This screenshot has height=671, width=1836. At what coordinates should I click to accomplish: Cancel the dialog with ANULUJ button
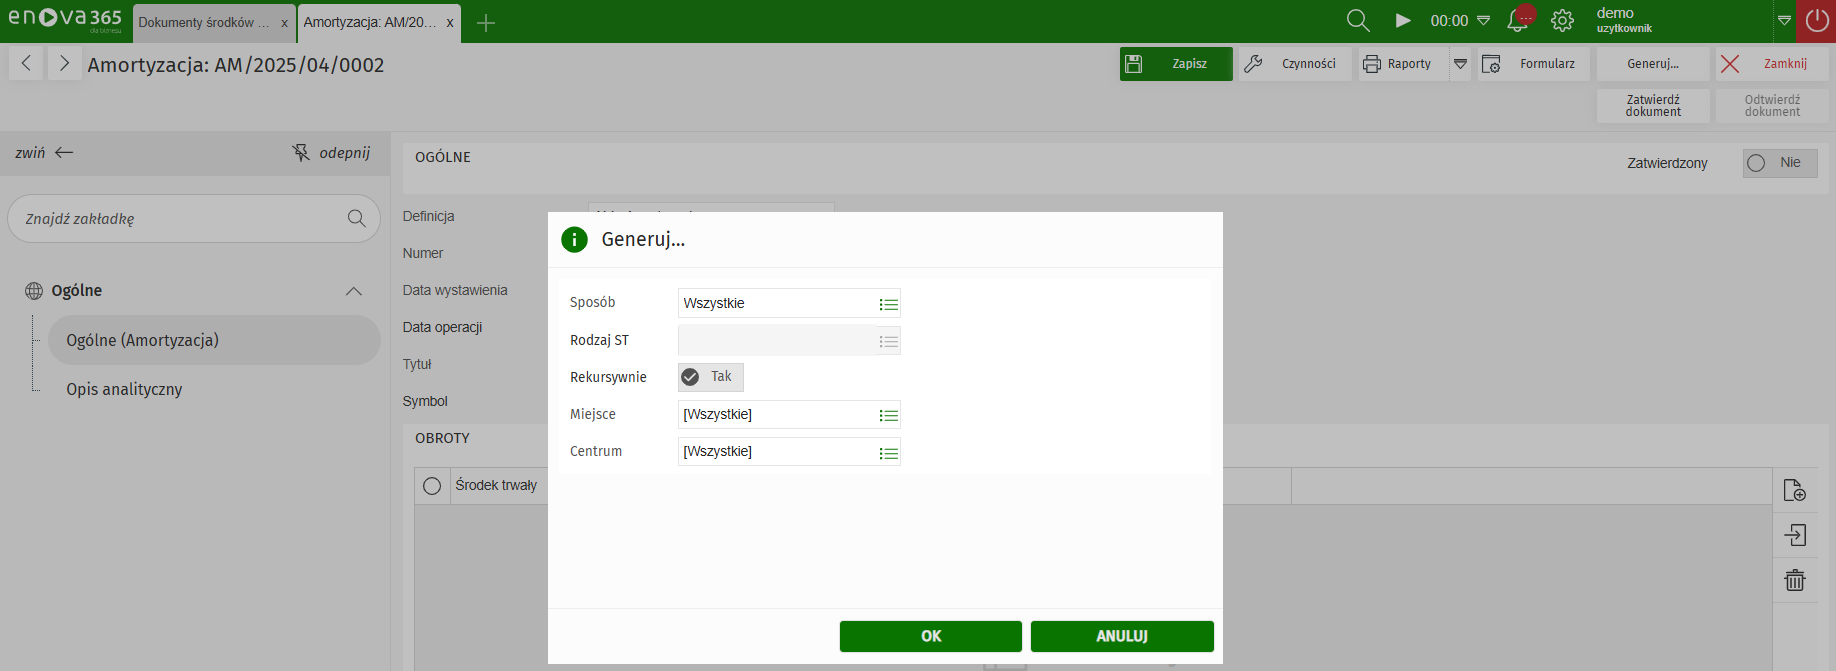pos(1121,636)
